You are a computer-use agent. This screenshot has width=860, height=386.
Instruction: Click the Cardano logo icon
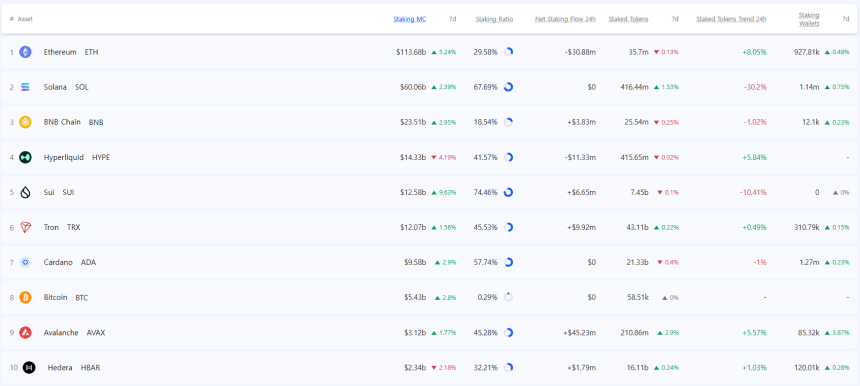[25, 263]
